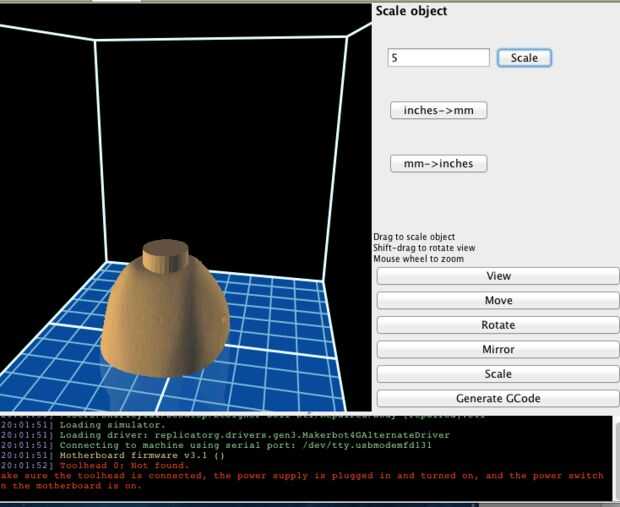
Task: Convert model with inches->mm button
Action: [x=439, y=110]
